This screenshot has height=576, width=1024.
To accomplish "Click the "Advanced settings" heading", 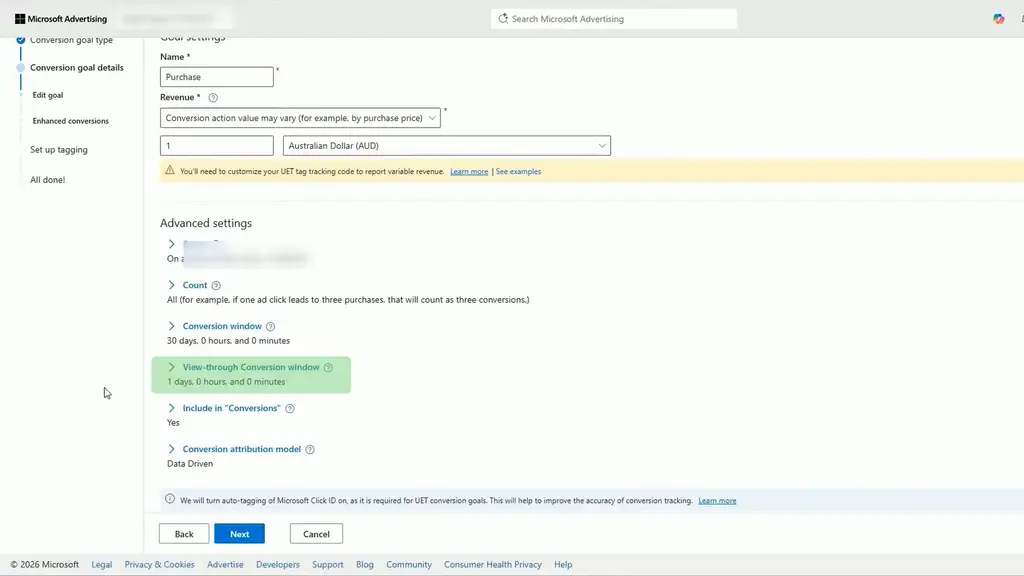I will 206,223.
